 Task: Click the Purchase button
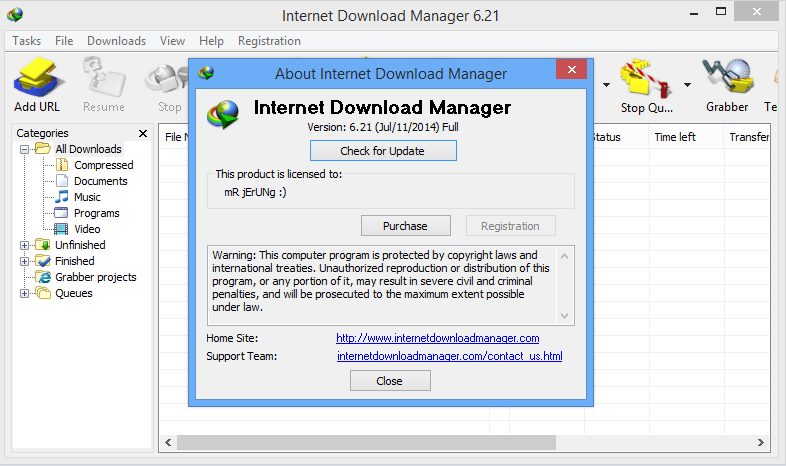[406, 226]
